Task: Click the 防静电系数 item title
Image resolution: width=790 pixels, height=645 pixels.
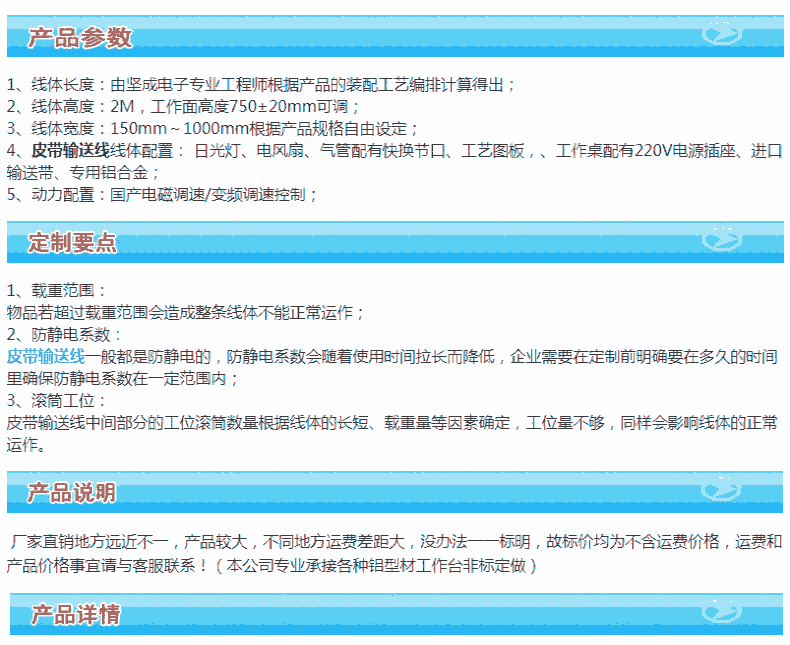Action: pyautogui.click(x=66, y=334)
